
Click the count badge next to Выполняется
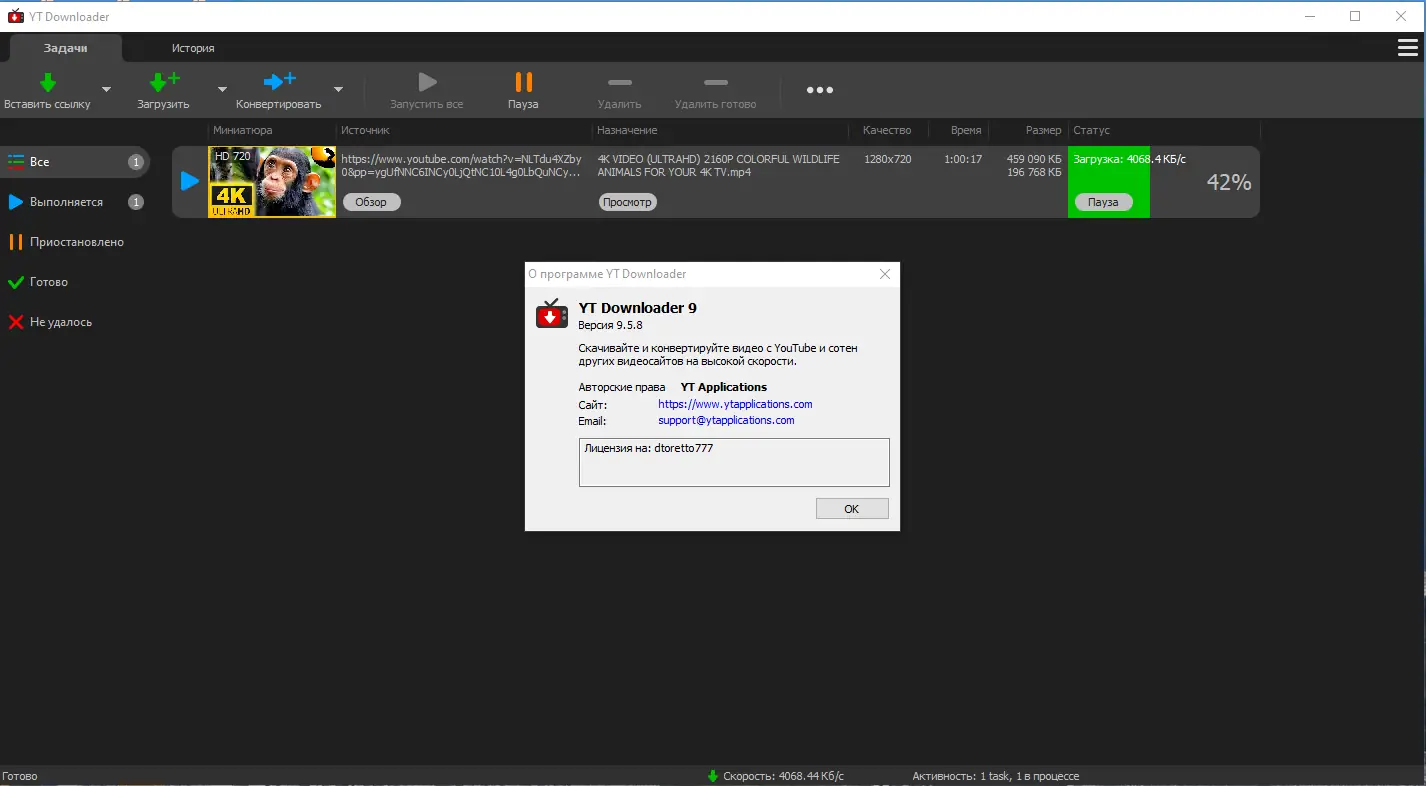136,202
